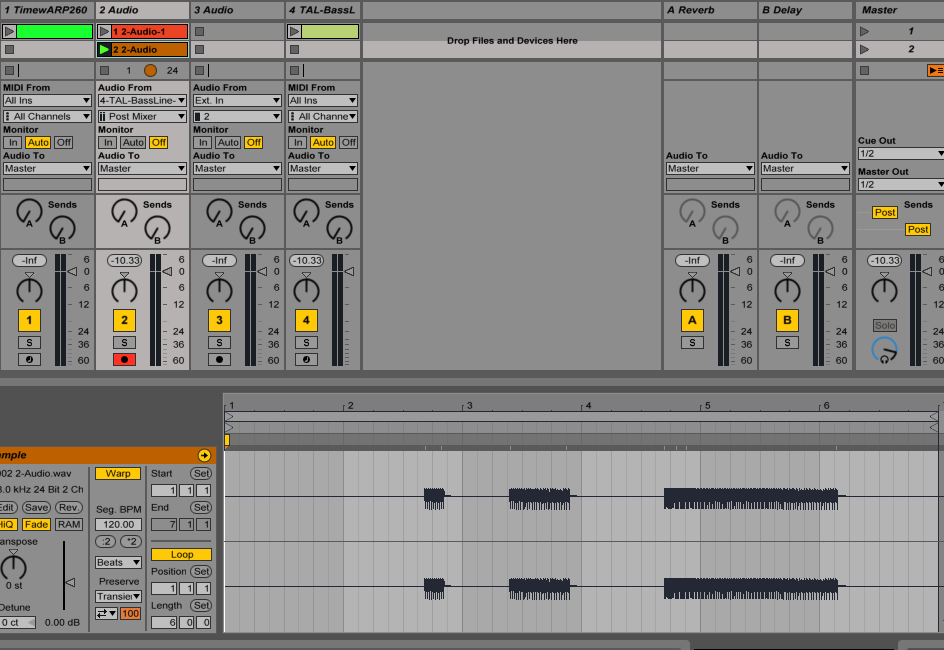Viewport: 944px width, 650px height.
Task: Open All Channels dropdown on track 1
Action: (x=47, y=116)
